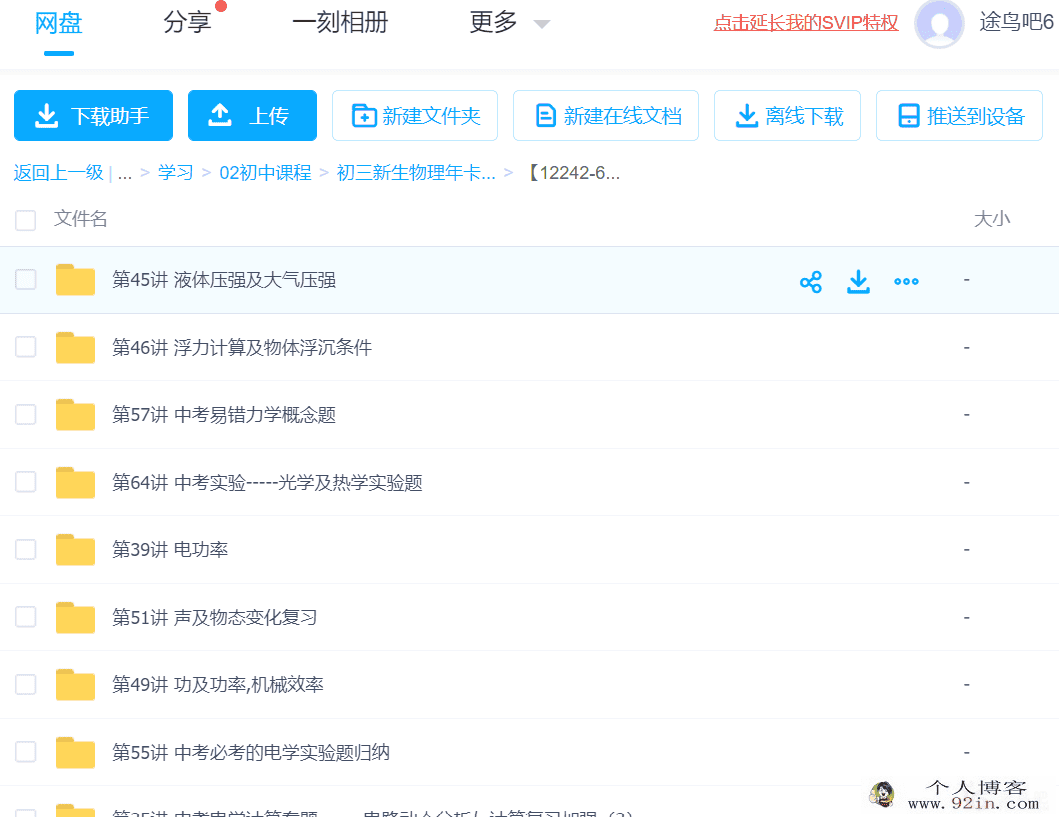Open the user avatar profile
The width and height of the screenshot is (1059, 817).
(939, 24)
